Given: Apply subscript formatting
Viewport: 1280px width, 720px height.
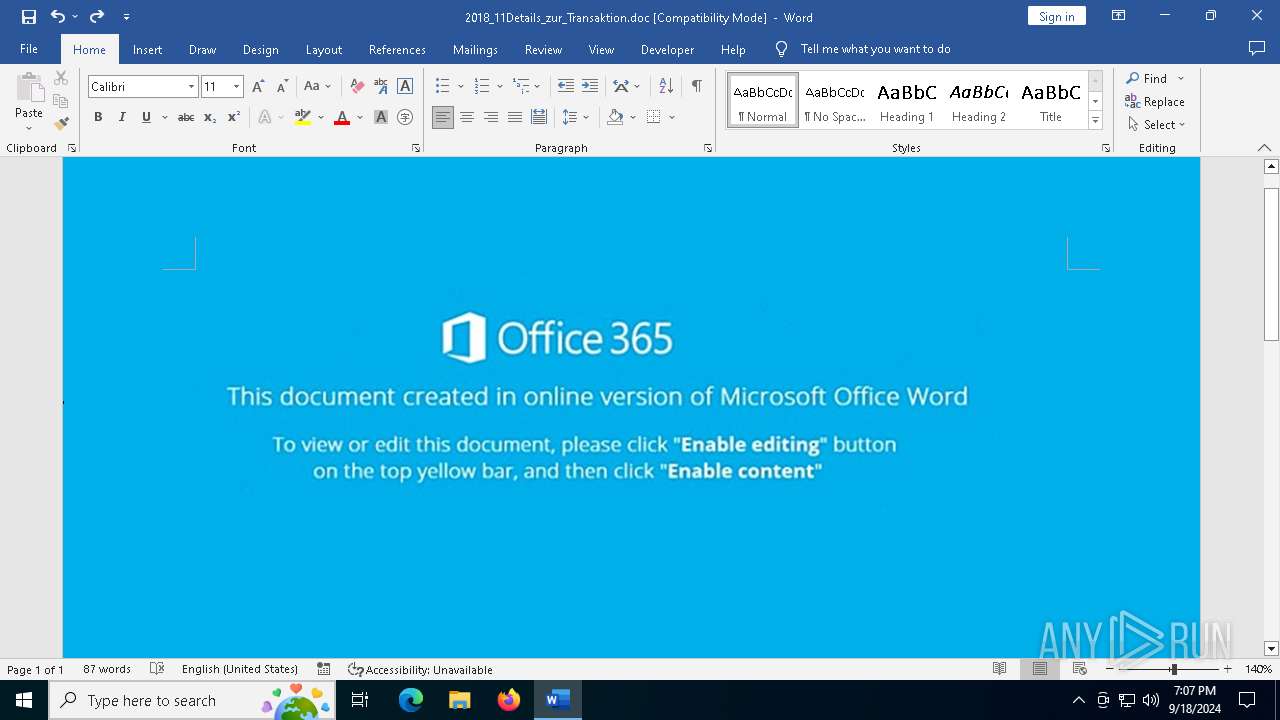Looking at the screenshot, I should pyautogui.click(x=210, y=117).
